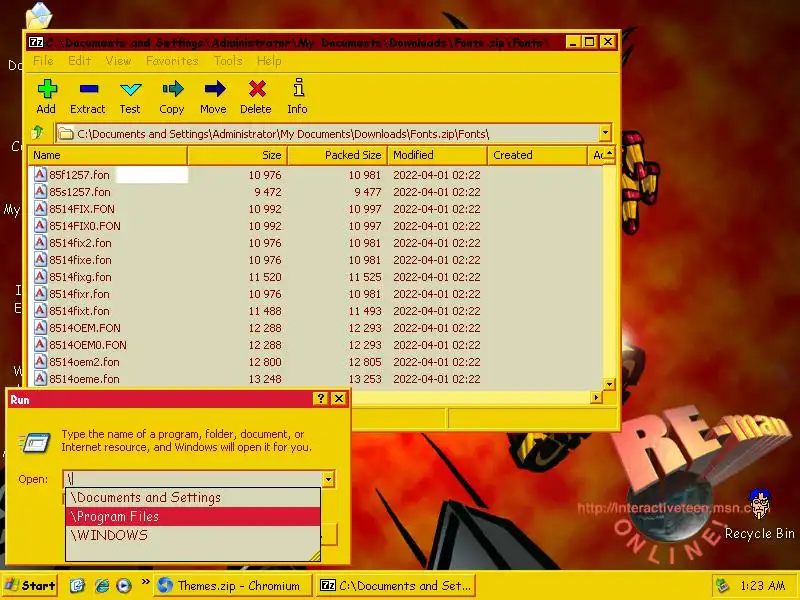Click the Extract toolbar icon
The height and width of the screenshot is (600, 800).
(x=89, y=89)
